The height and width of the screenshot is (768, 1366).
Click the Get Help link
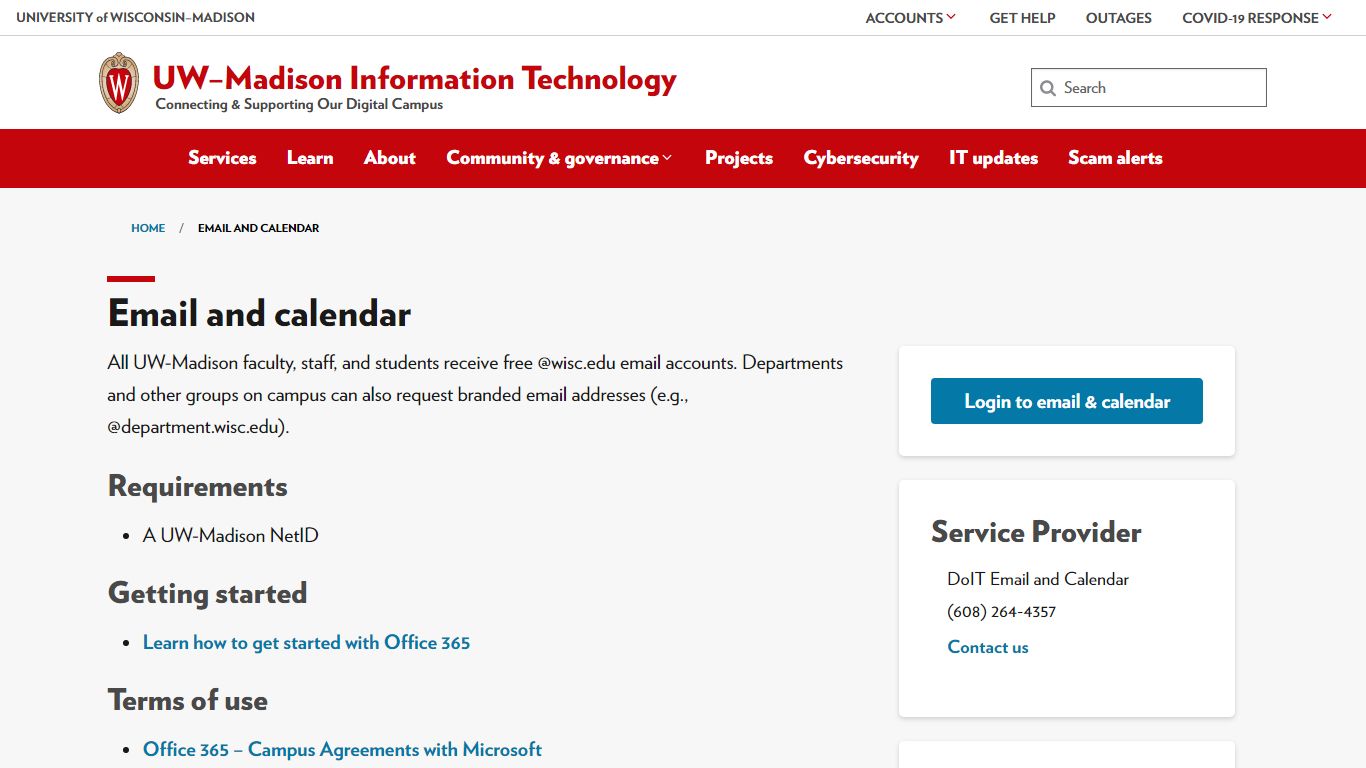[x=1022, y=18]
